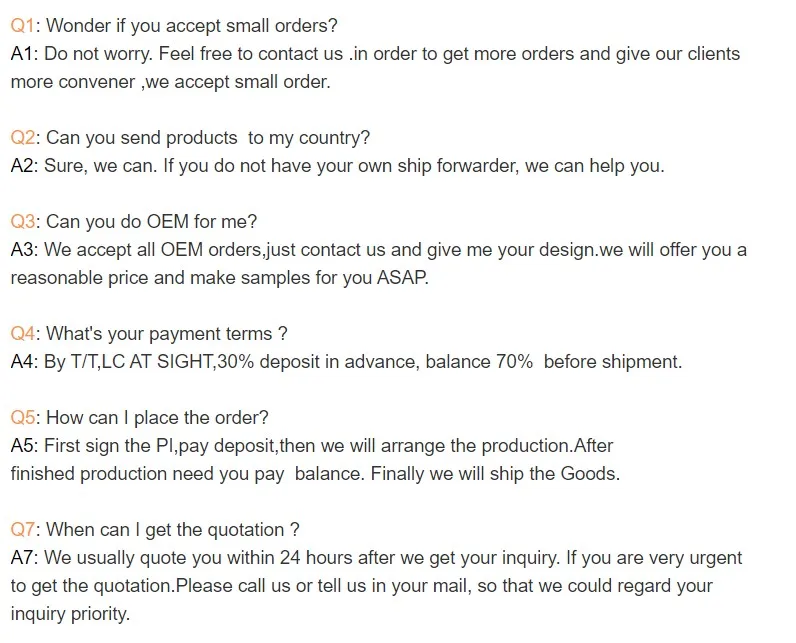This screenshot has width=796, height=643.
Task: Click the "How can I place the order?" question
Action: (x=157, y=418)
